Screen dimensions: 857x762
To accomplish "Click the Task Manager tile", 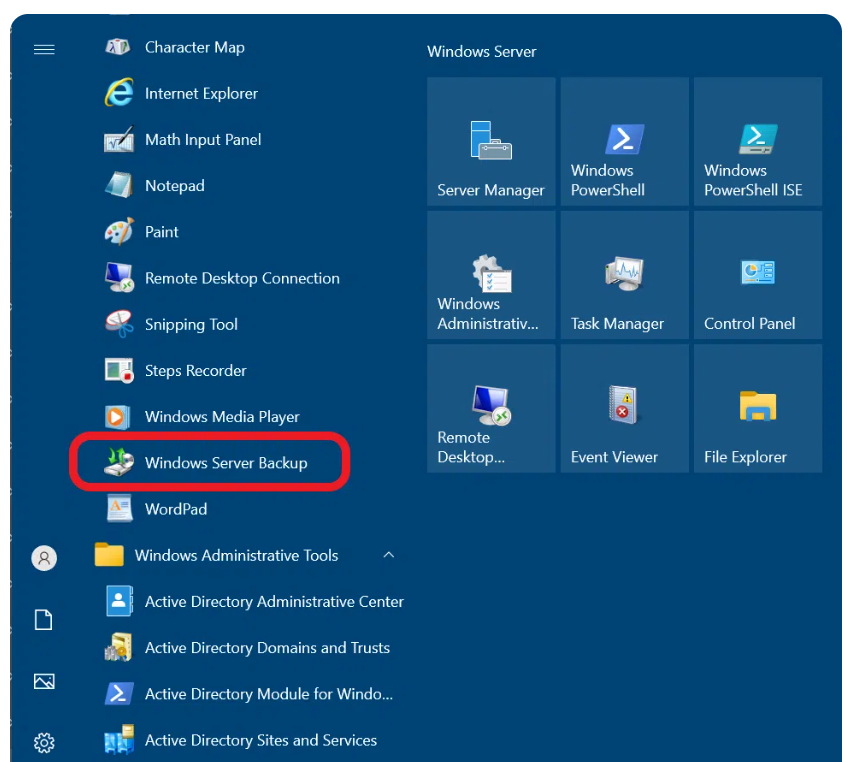I will (624, 276).
